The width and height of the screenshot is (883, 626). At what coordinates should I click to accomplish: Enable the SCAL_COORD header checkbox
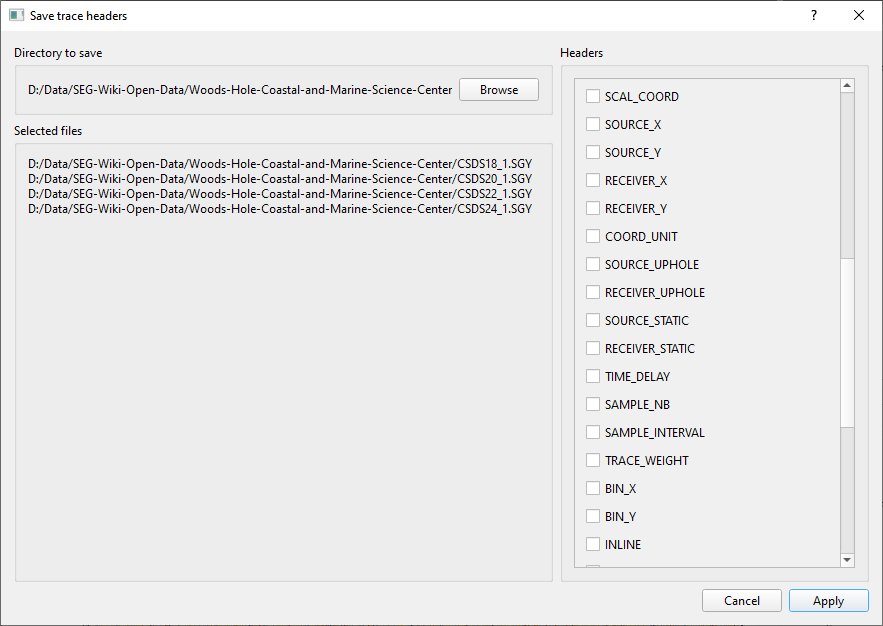pos(593,97)
